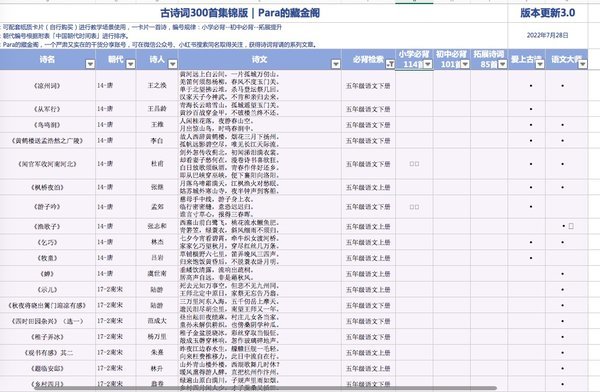Screen dimensions: 600x392
Task: Select the poem title 《牧童》
Action: [47, 258]
